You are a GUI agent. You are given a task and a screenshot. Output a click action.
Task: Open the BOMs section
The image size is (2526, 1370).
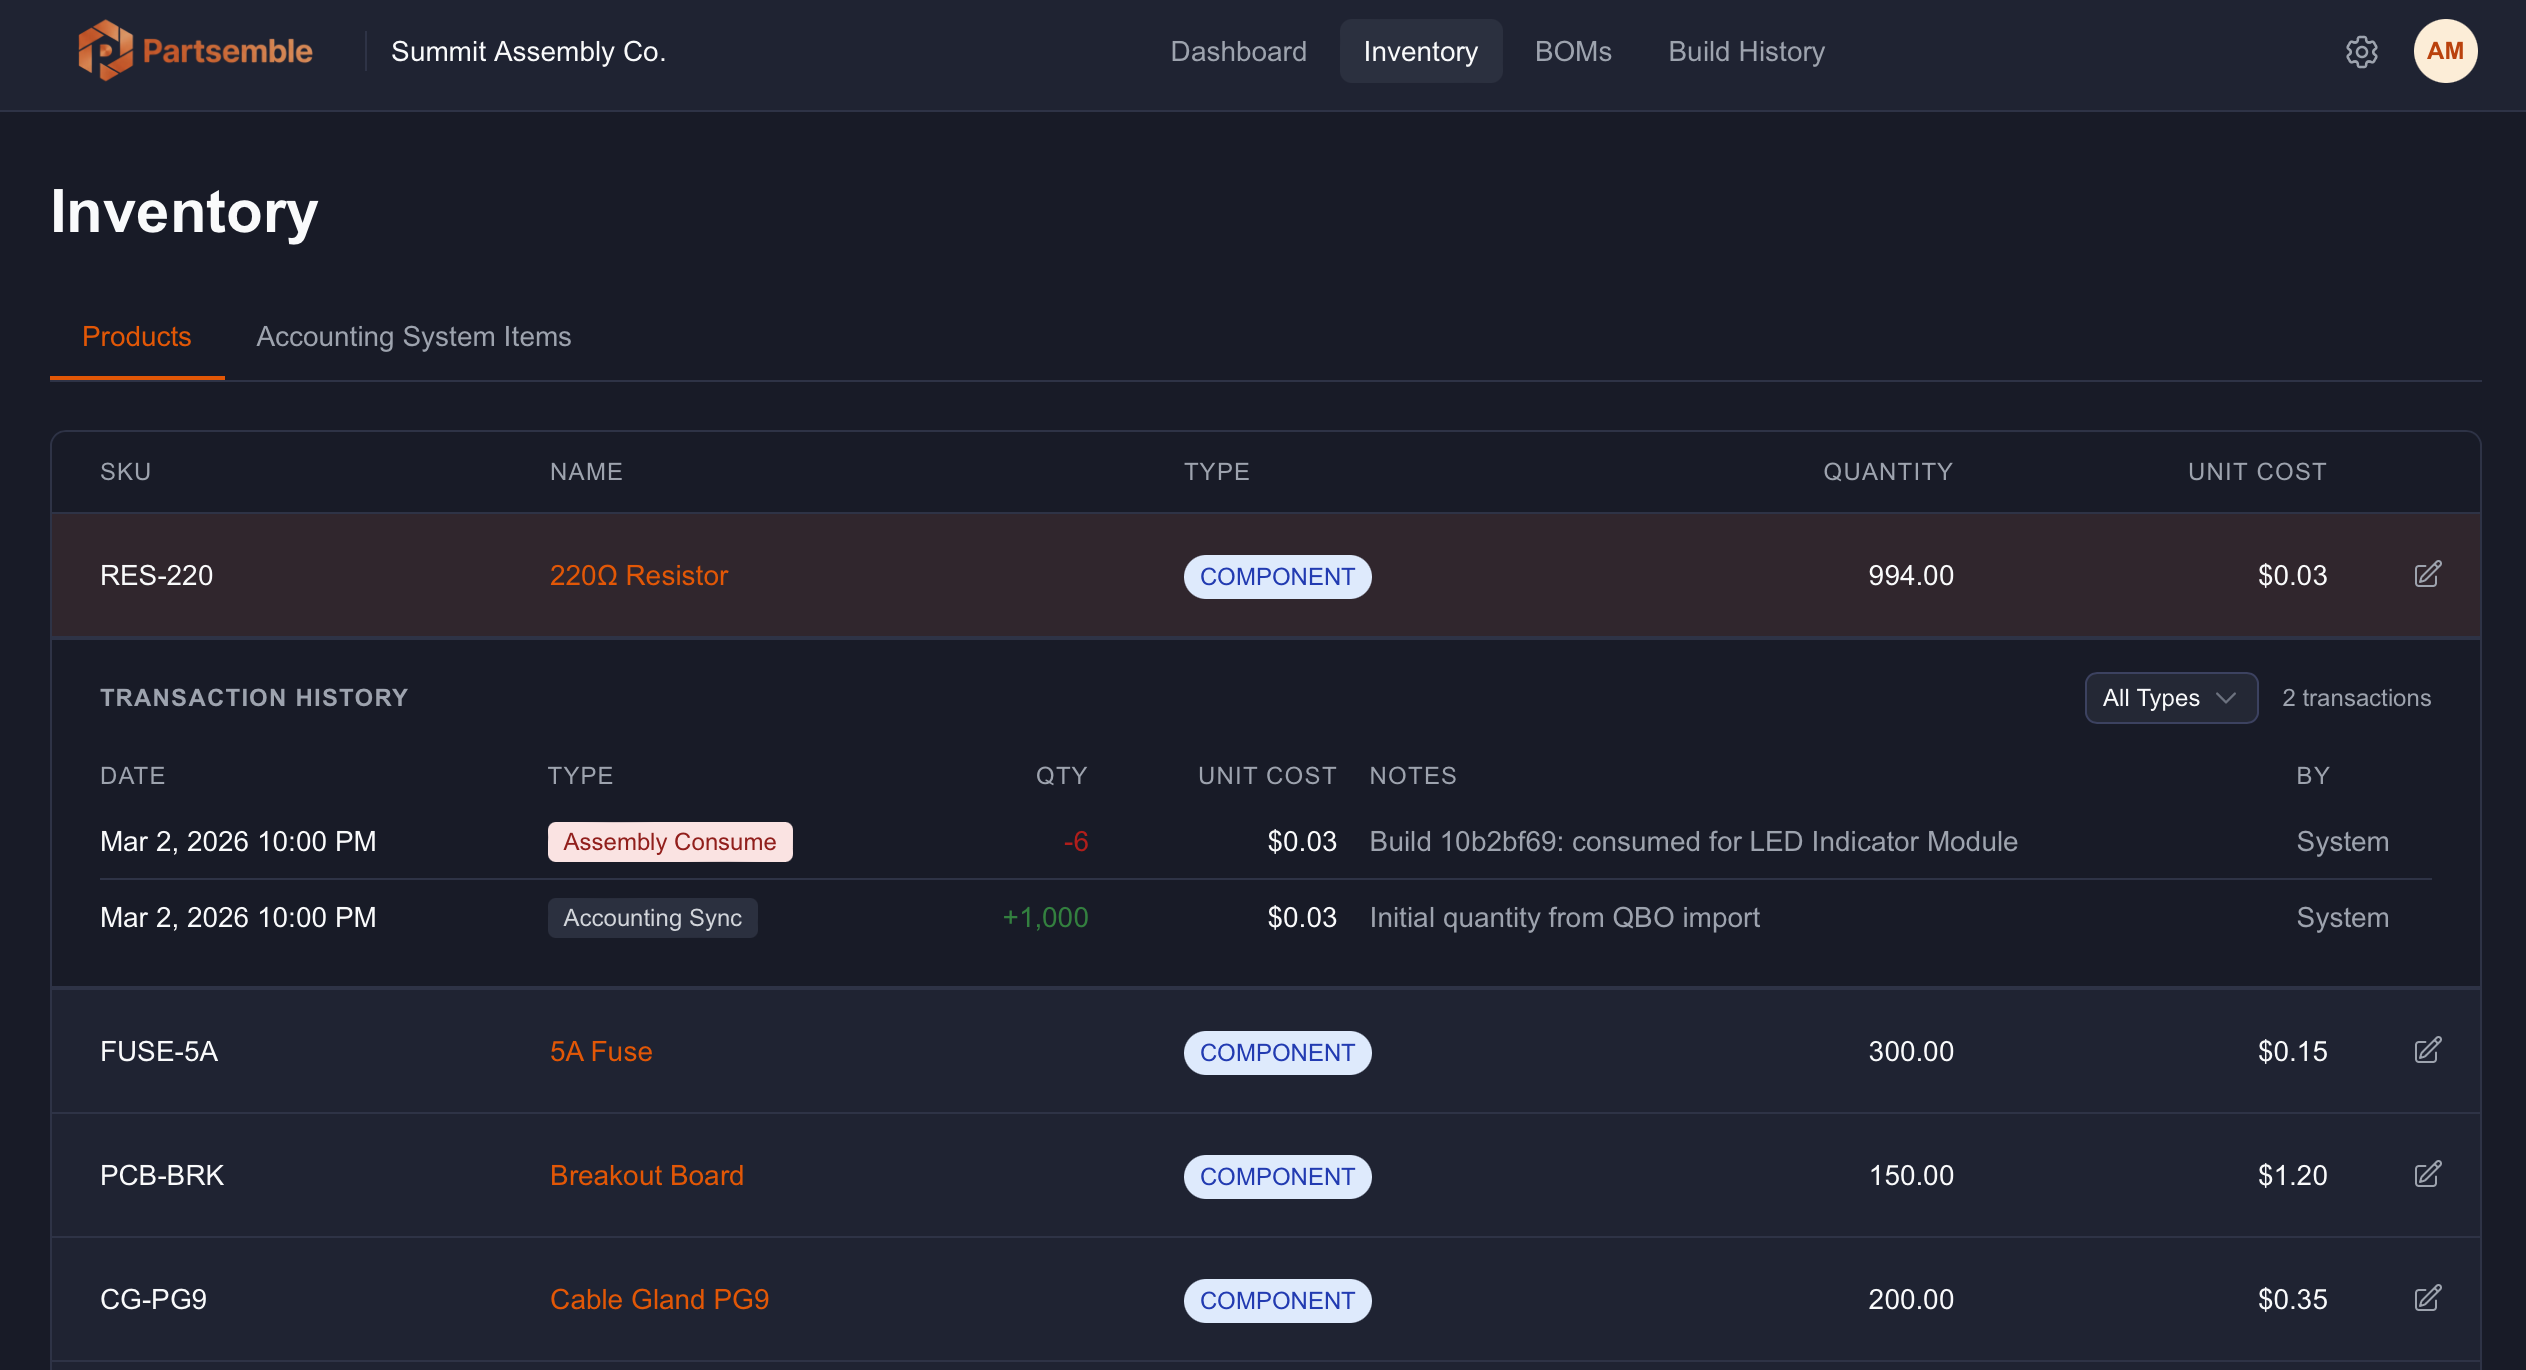1572,51
